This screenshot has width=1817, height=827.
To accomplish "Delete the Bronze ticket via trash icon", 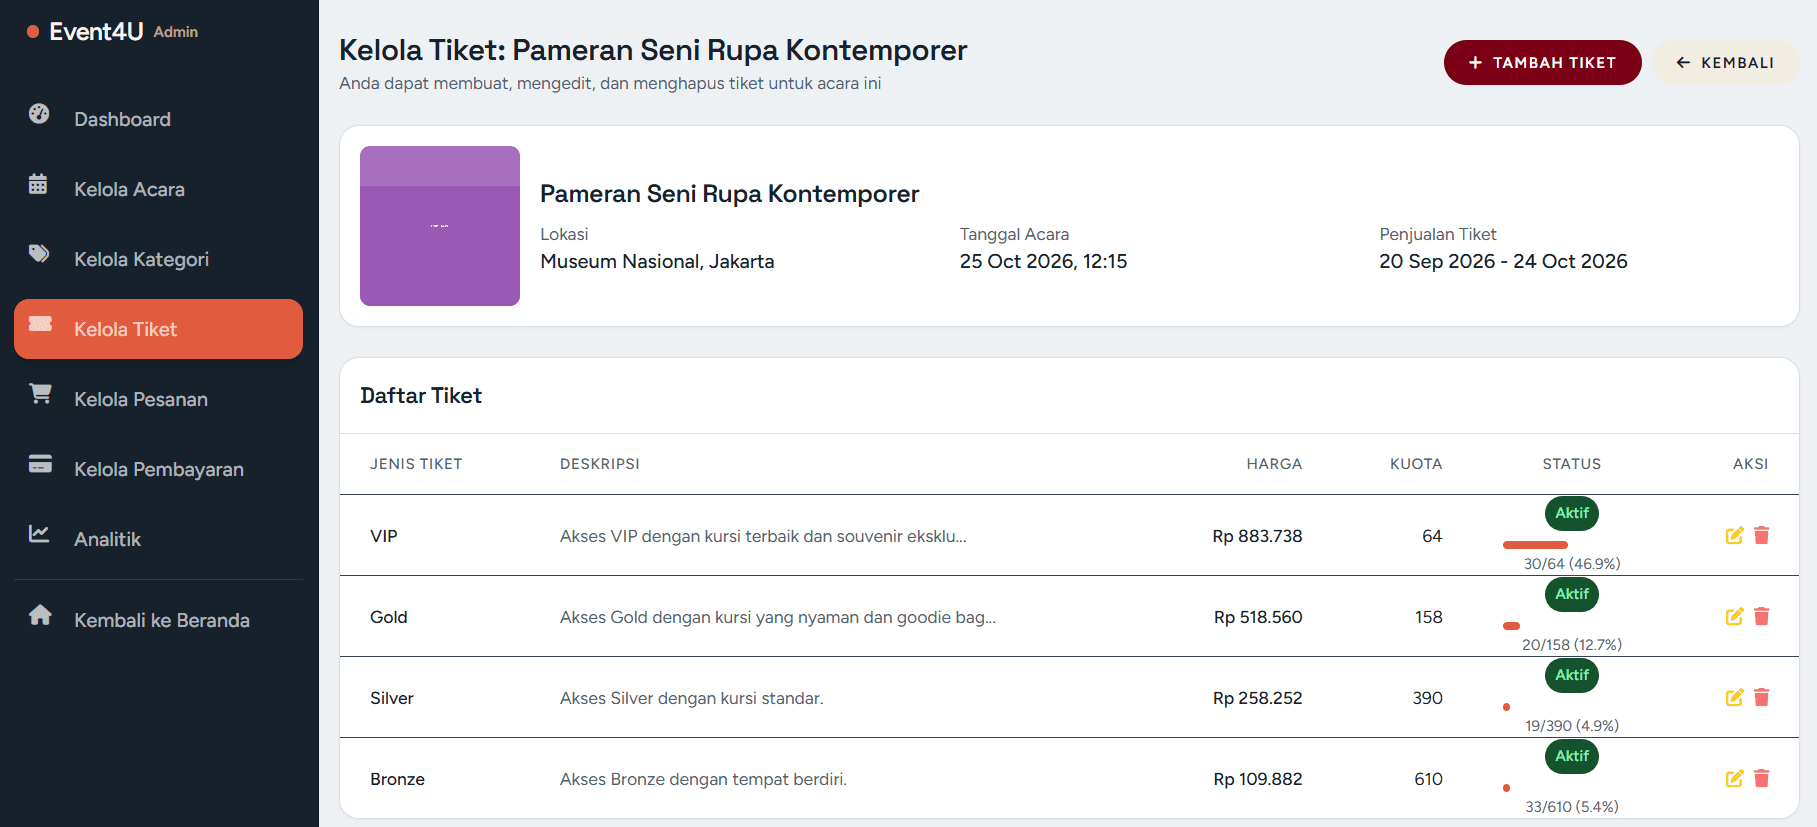I will [1762, 778].
